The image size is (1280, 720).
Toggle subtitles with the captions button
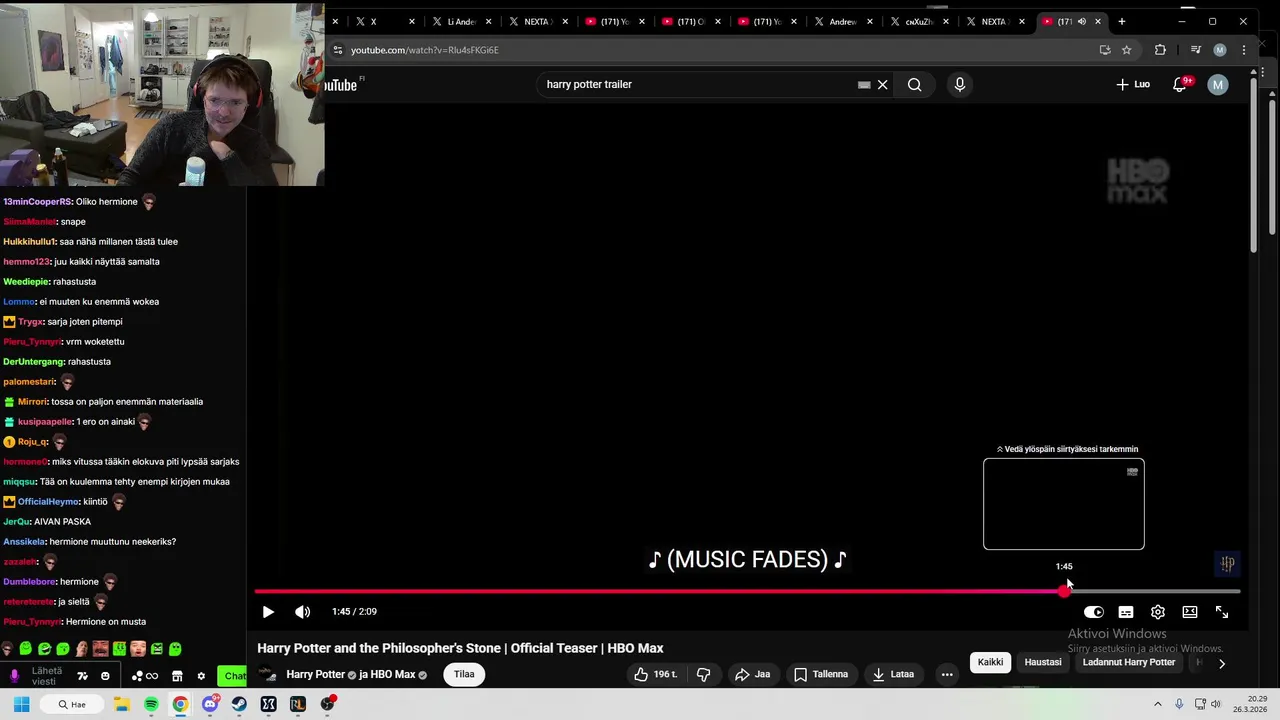[x=1126, y=612]
